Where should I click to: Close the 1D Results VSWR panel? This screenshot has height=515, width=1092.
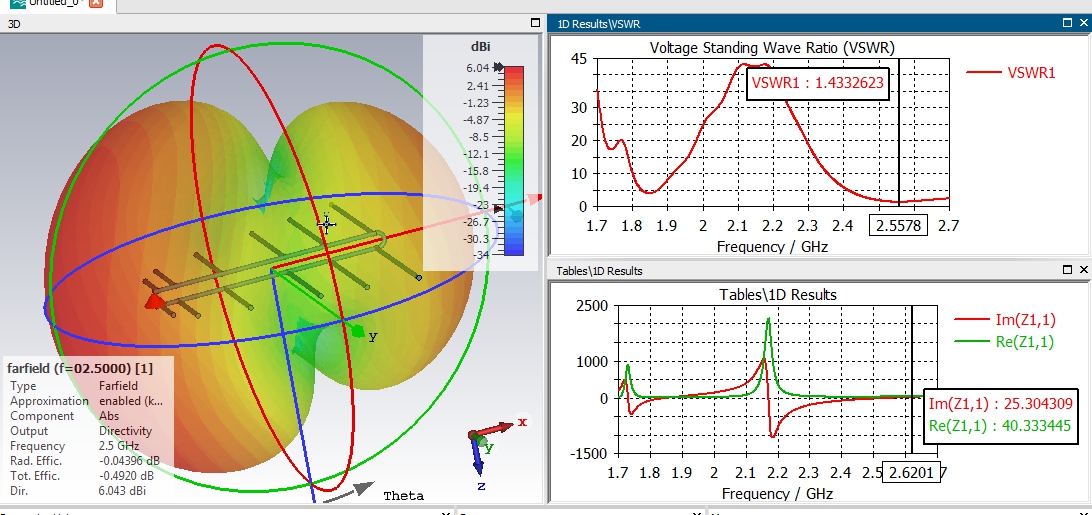(1083, 23)
